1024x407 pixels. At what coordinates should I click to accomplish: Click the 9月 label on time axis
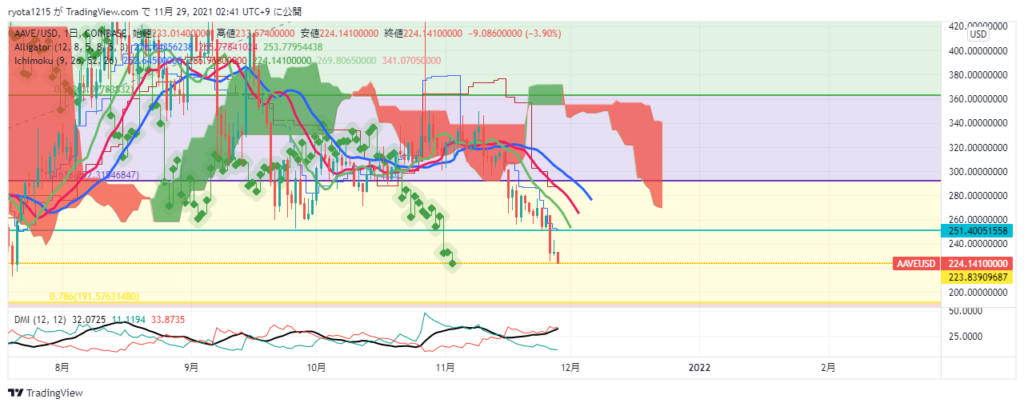(x=190, y=367)
